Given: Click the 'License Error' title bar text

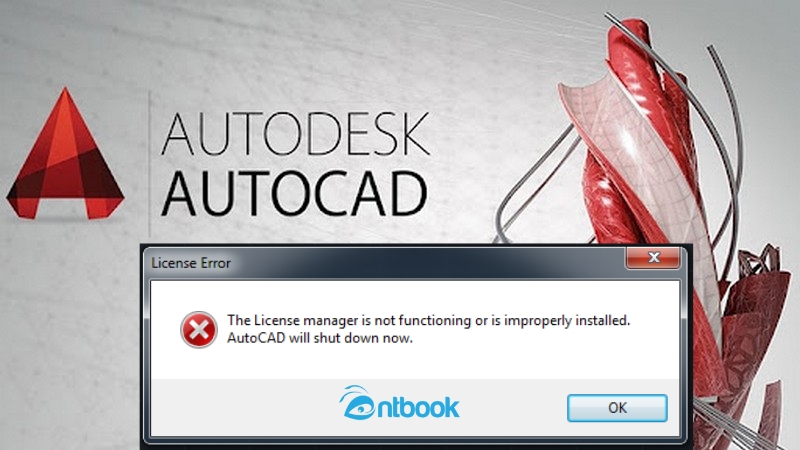Looking at the screenshot, I should (191, 263).
